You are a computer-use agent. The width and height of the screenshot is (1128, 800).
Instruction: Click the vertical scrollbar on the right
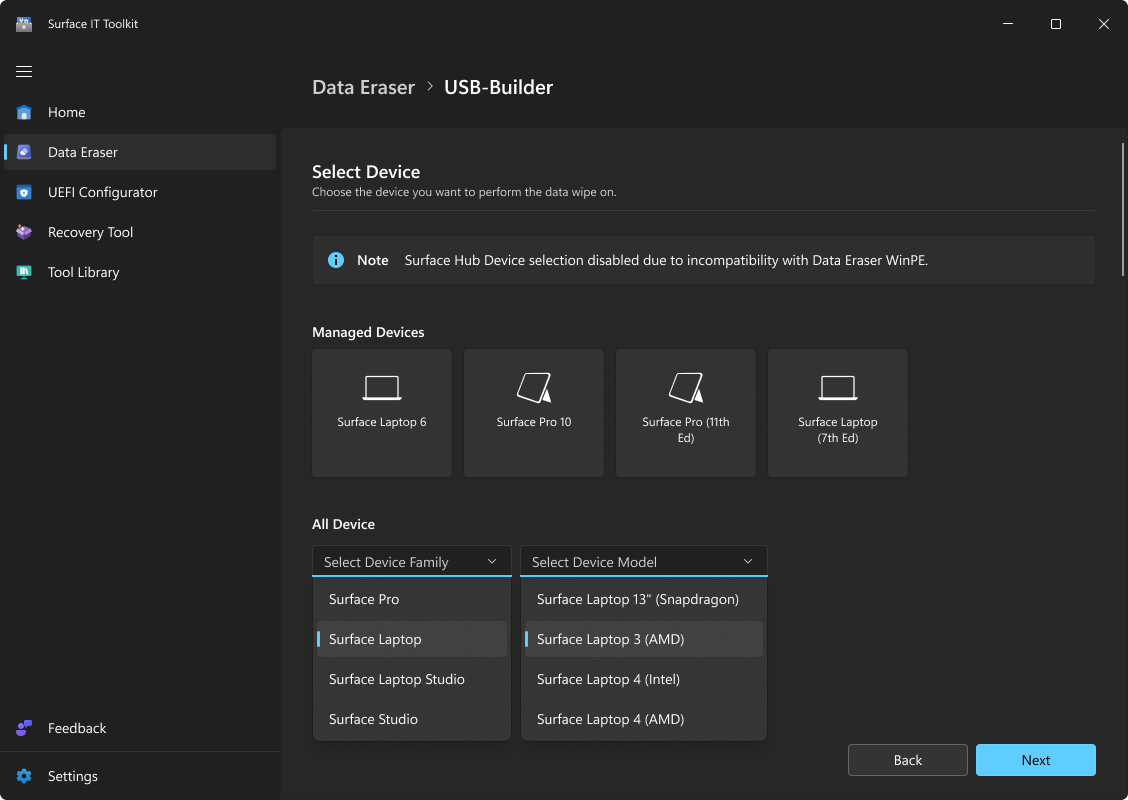1122,209
